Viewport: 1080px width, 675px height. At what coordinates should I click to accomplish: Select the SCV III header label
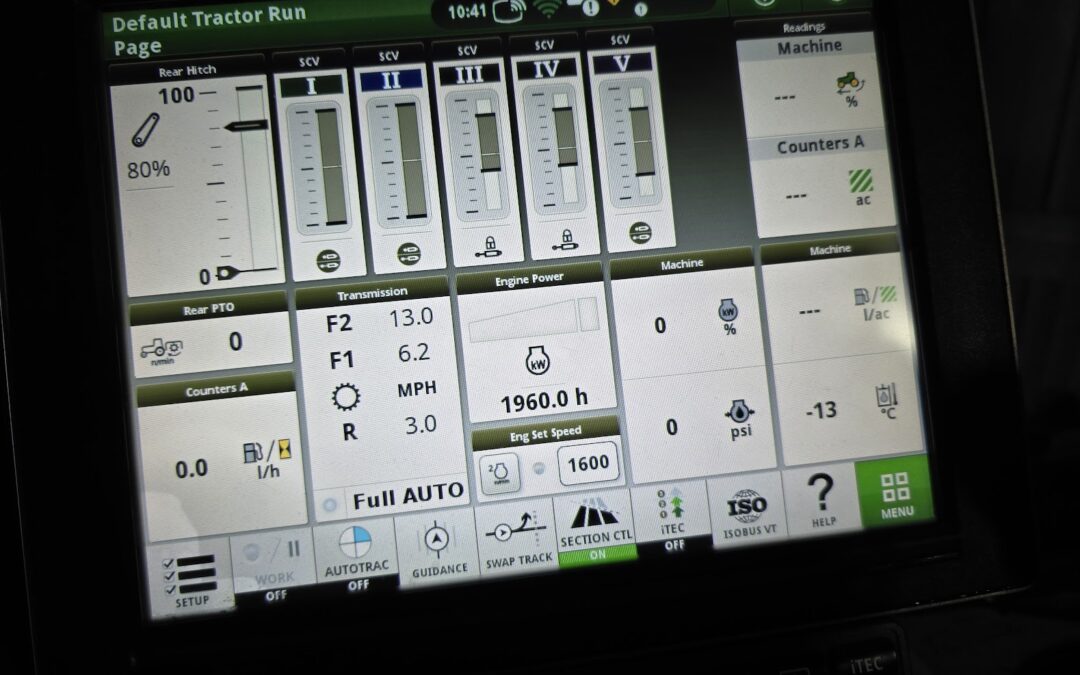pos(469,74)
